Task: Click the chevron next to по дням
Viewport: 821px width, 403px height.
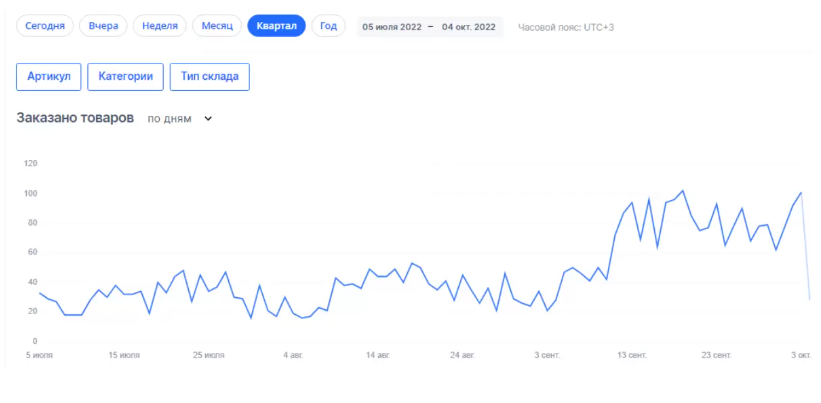Action: (208, 119)
